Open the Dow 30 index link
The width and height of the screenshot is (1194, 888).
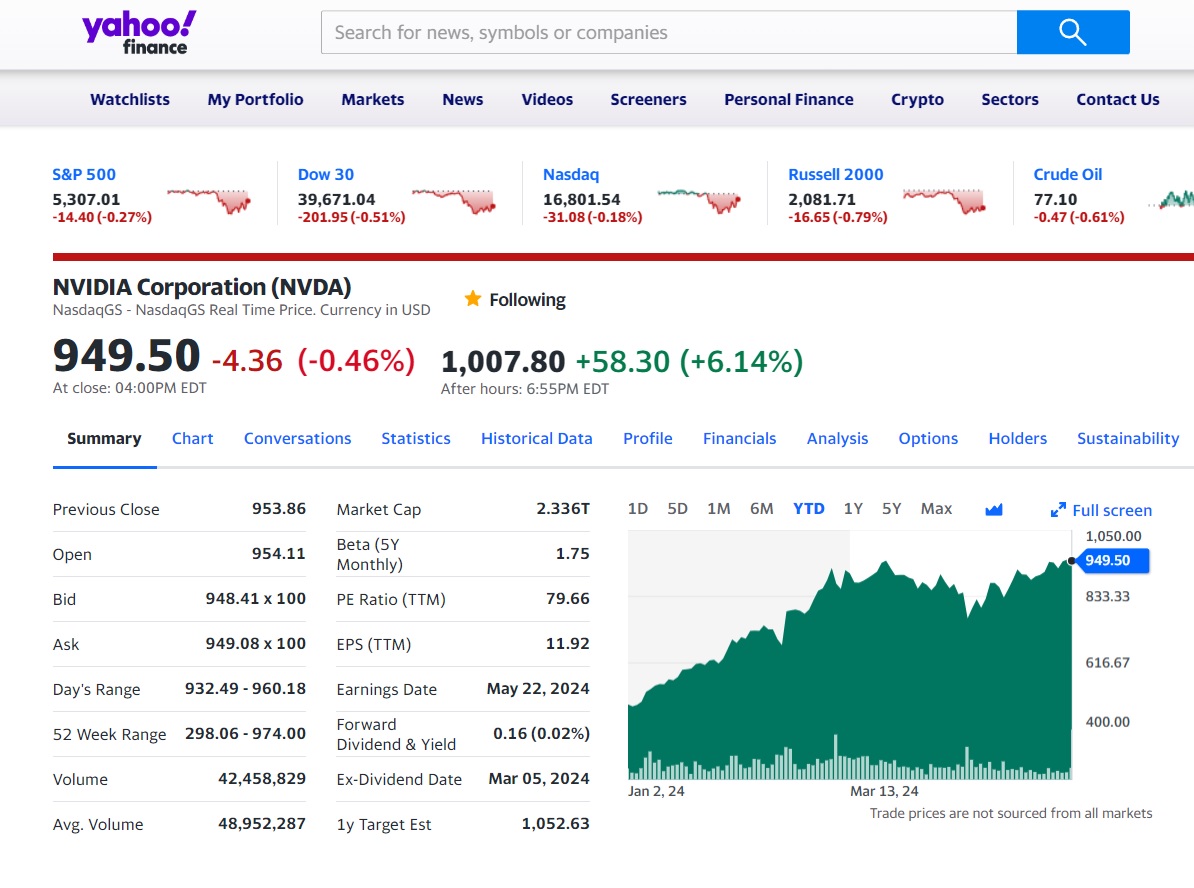tap(326, 174)
